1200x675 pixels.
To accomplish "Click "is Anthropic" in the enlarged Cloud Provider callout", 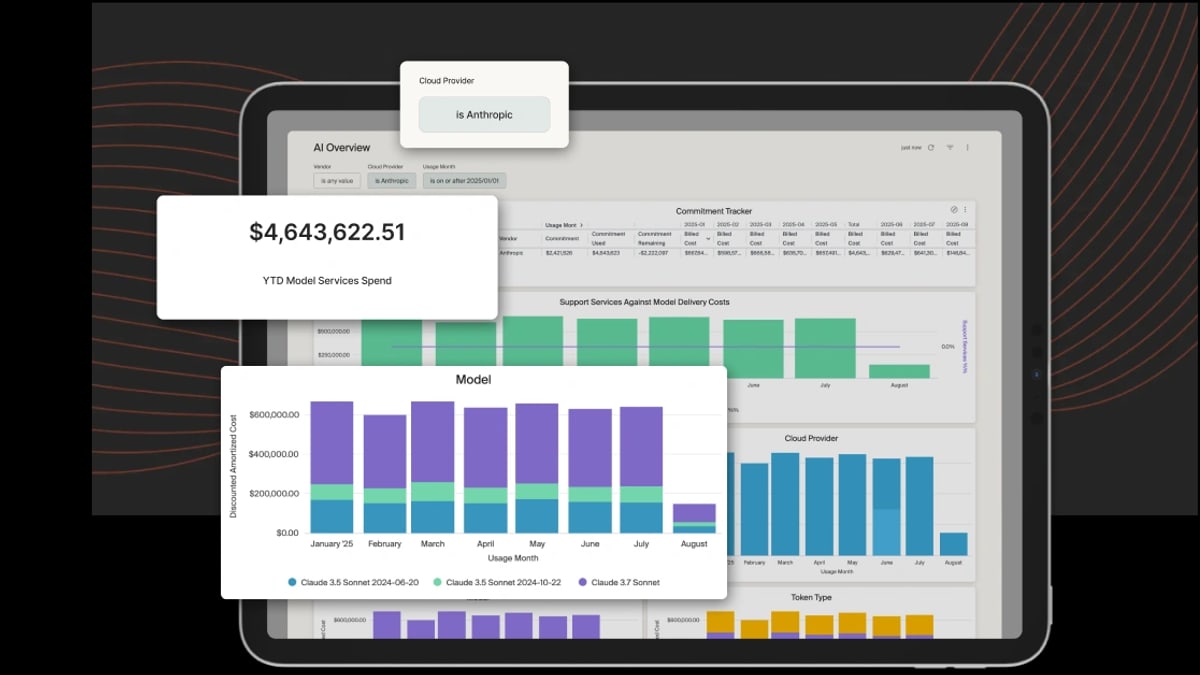I will (x=484, y=115).
